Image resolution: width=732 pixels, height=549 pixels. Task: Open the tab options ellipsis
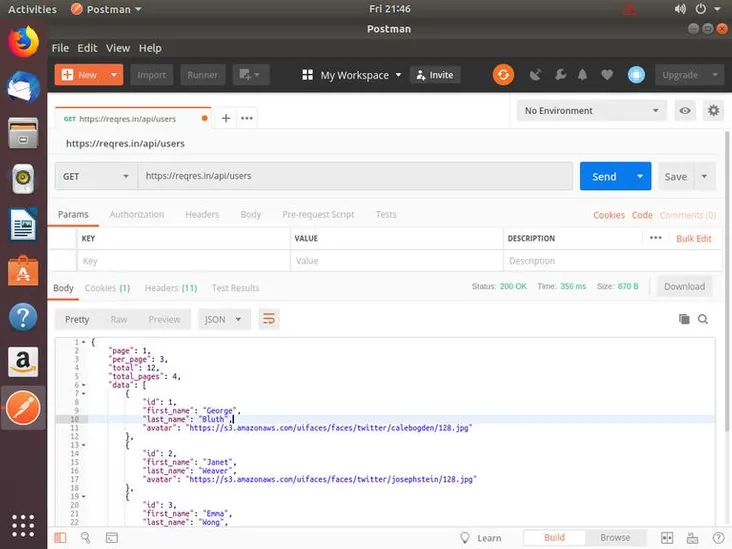pyautogui.click(x=247, y=118)
